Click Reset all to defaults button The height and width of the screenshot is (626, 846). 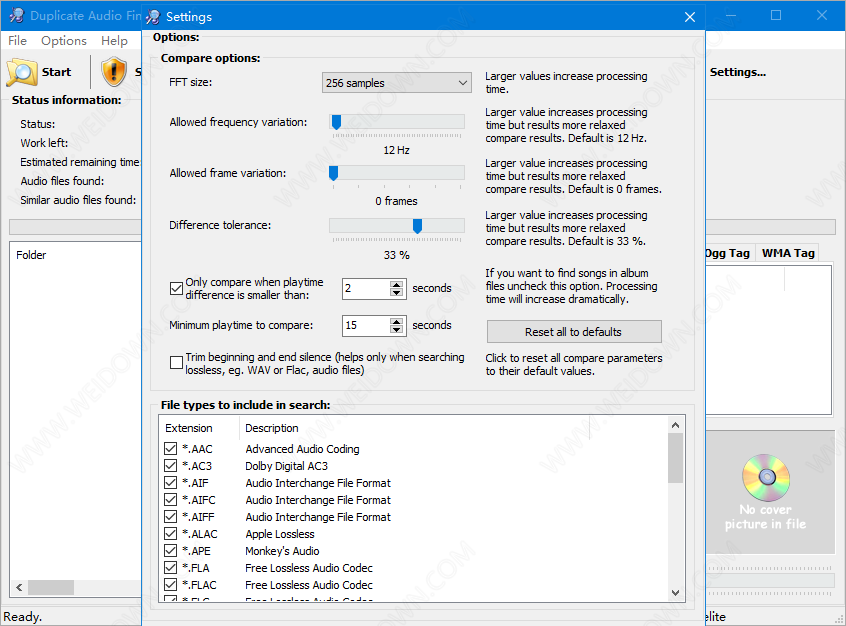[574, 332]
